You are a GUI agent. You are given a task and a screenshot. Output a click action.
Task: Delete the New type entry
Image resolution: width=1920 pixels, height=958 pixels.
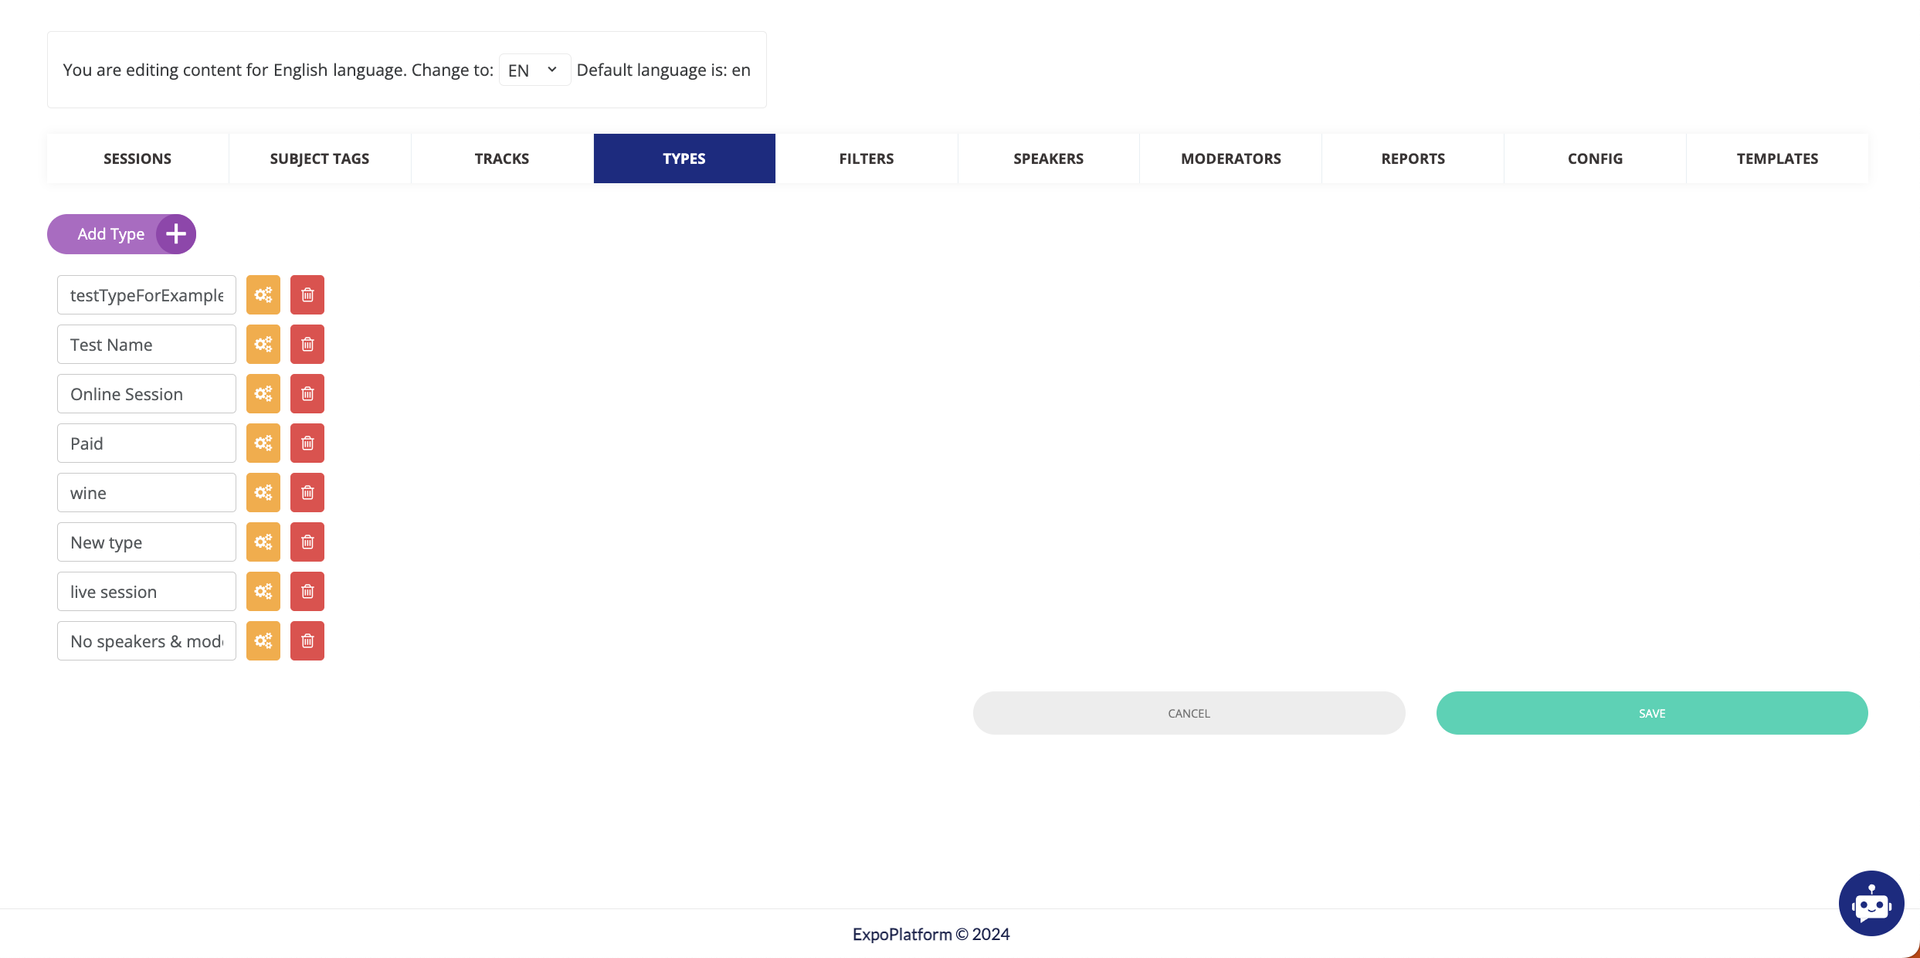click(307, 542)
